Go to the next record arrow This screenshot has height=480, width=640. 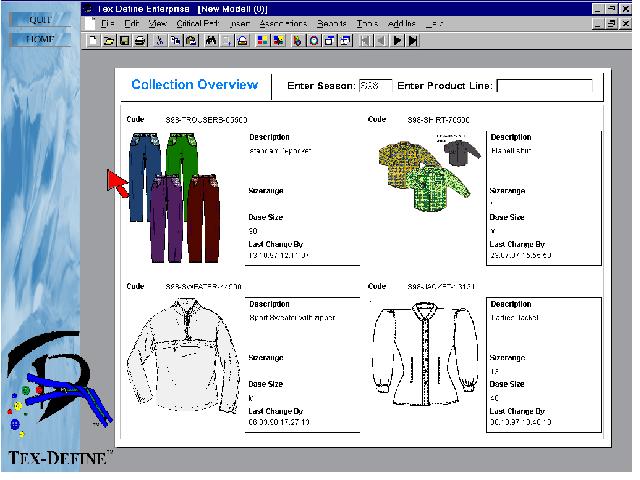pos(397,41)
